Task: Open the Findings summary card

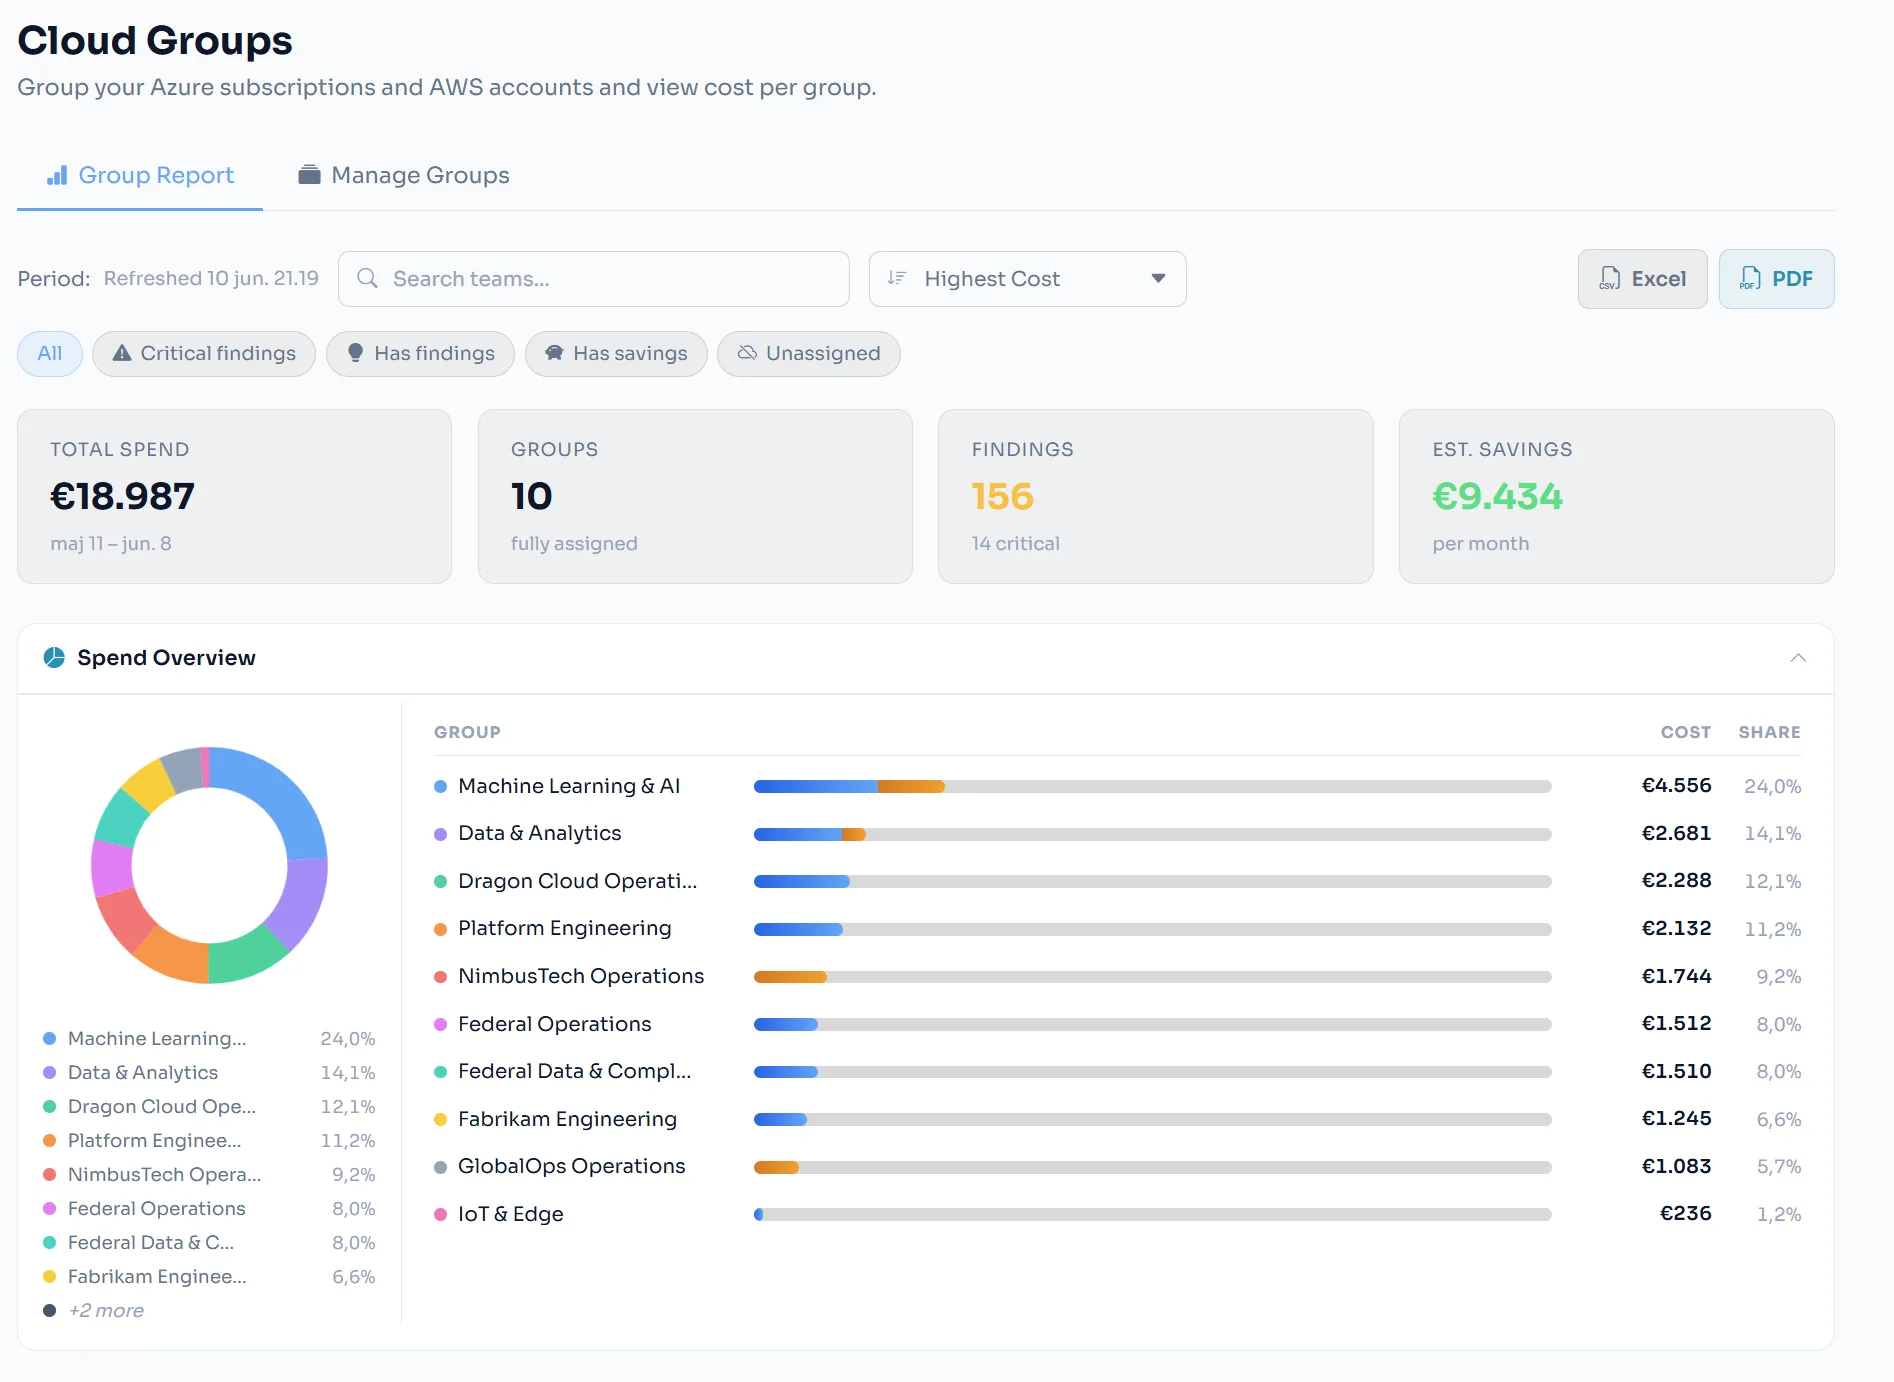Action: coord(1156,496)
